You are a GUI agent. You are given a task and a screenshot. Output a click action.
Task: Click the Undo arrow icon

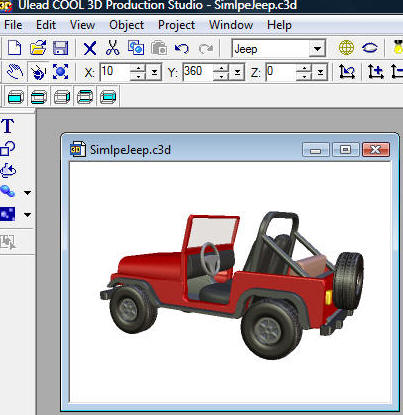pos(182,49)
